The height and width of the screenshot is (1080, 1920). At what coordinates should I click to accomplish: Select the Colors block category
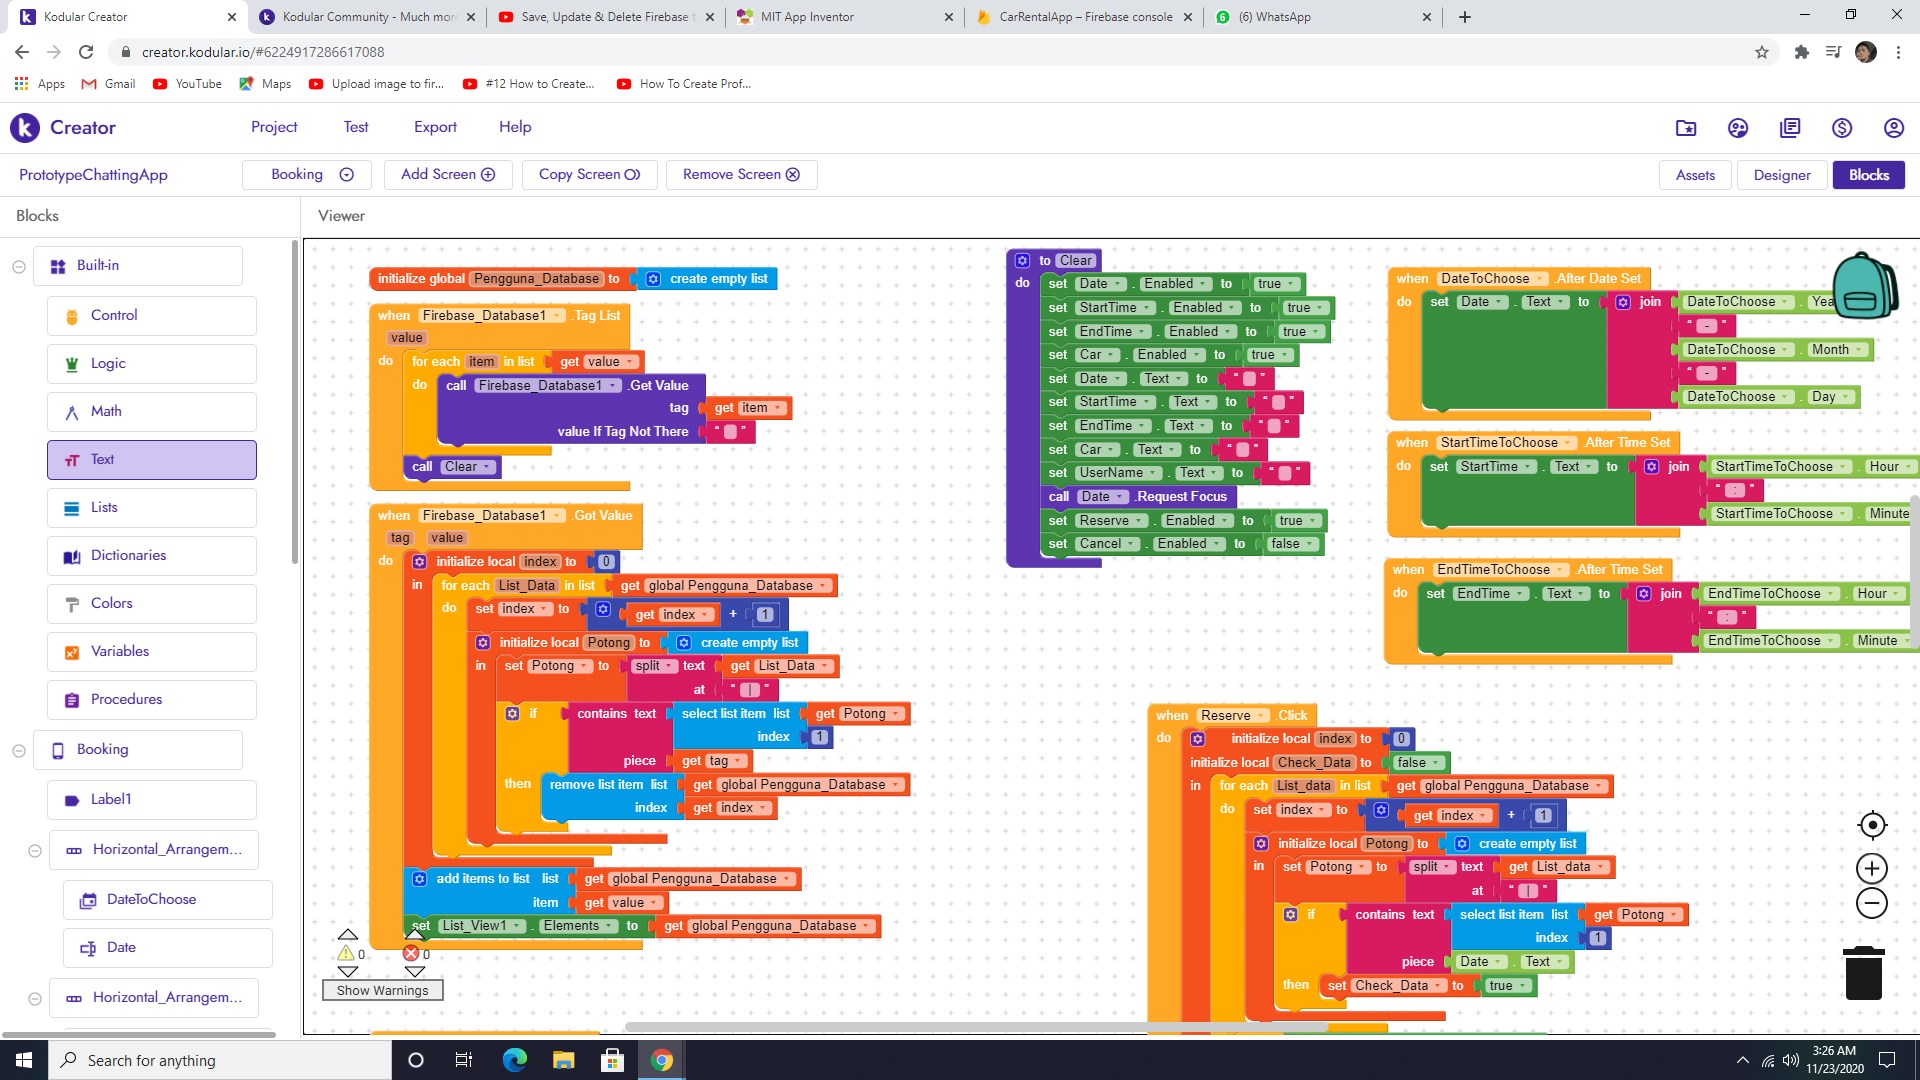111,604
